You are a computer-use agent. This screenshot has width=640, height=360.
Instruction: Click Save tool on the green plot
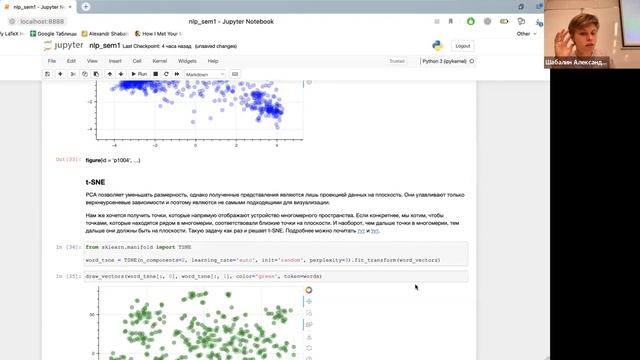[309, 337]
